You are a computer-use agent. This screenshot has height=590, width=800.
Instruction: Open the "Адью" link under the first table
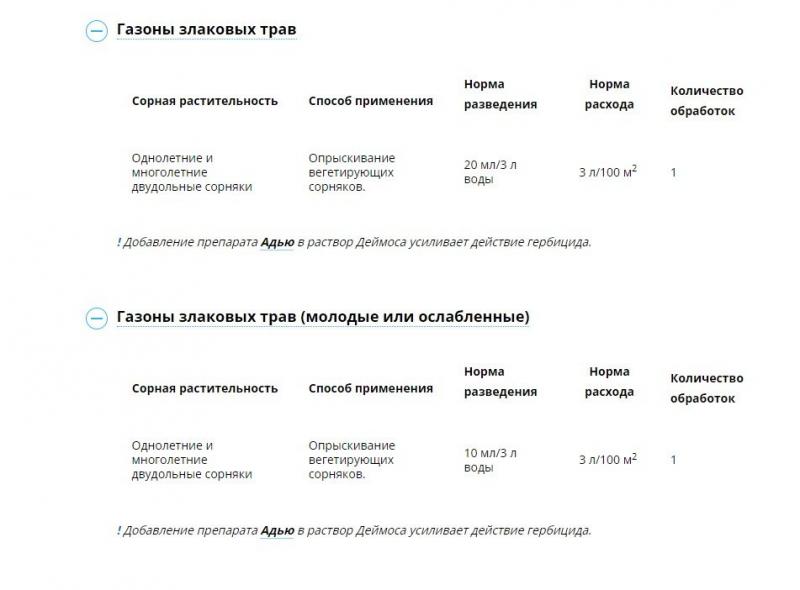point(277,242)
